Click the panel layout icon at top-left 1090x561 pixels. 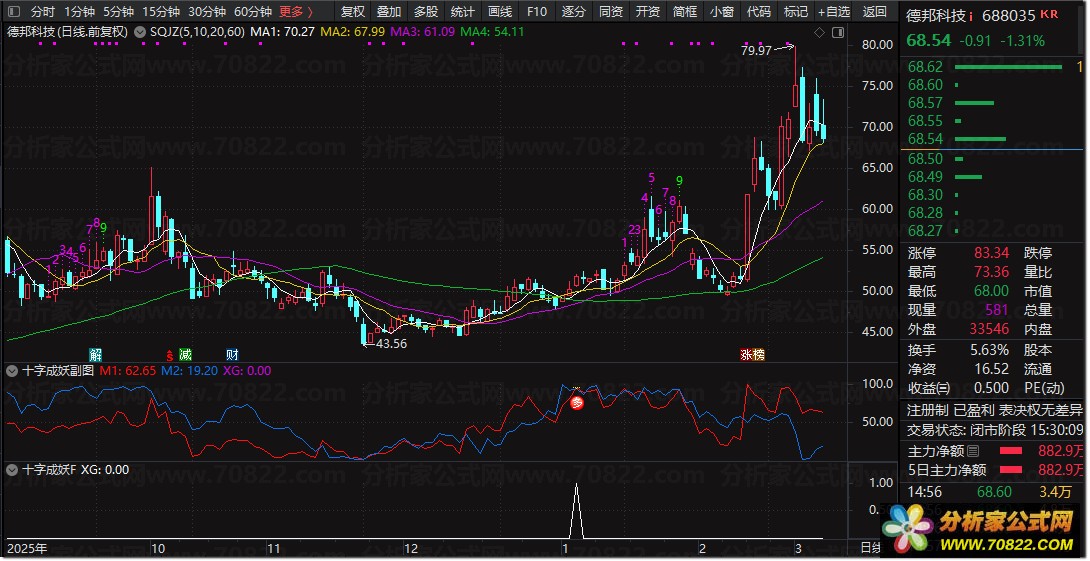[12, 12]
